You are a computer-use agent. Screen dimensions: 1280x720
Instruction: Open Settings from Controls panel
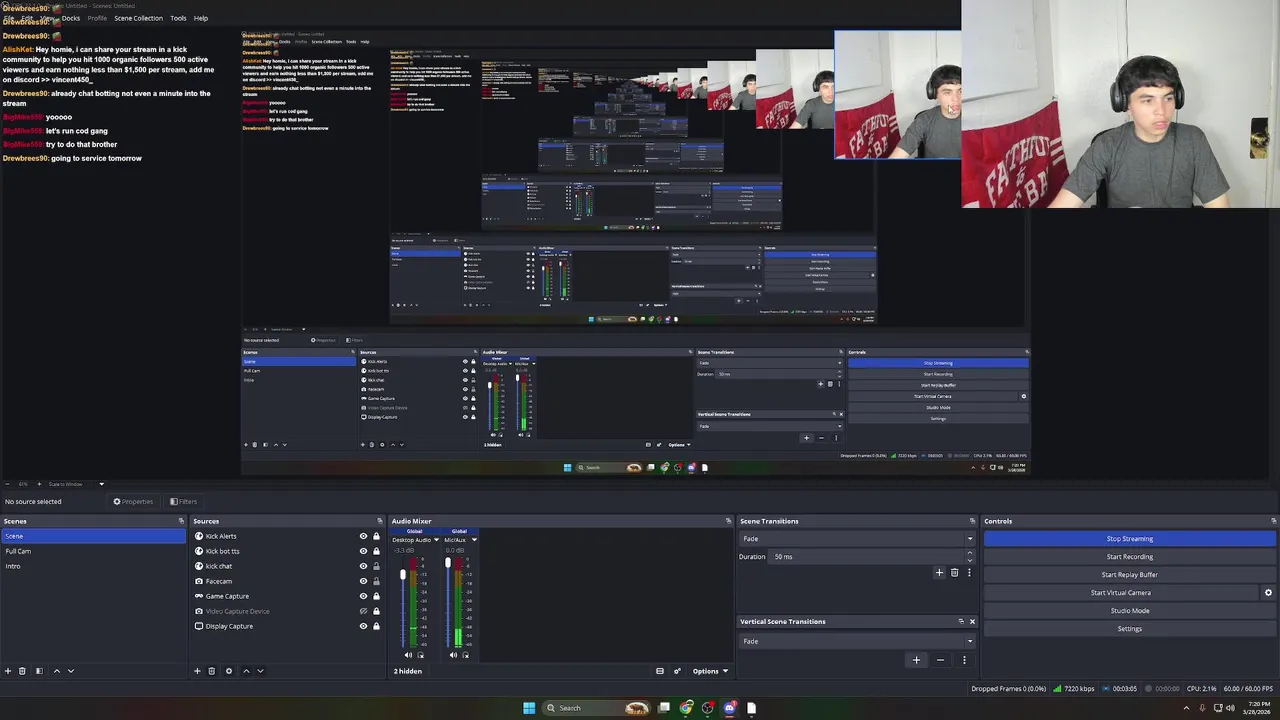pos(1130,629)
